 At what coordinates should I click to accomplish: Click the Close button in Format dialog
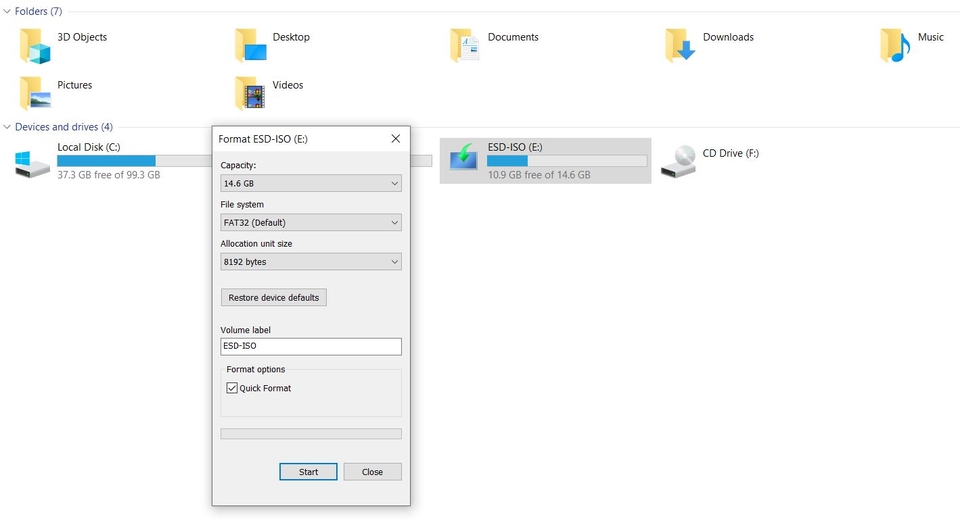(372, 472)
